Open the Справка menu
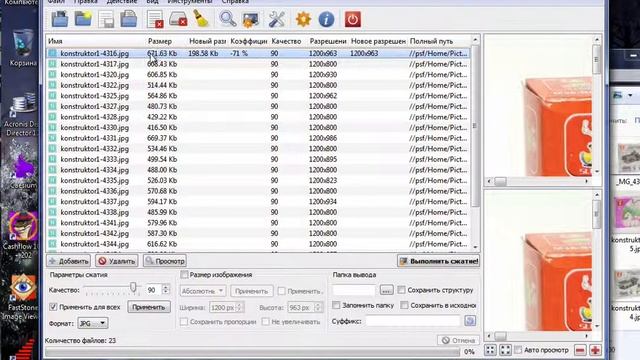This screenshot has height=360, width=640. pos(235,2)
